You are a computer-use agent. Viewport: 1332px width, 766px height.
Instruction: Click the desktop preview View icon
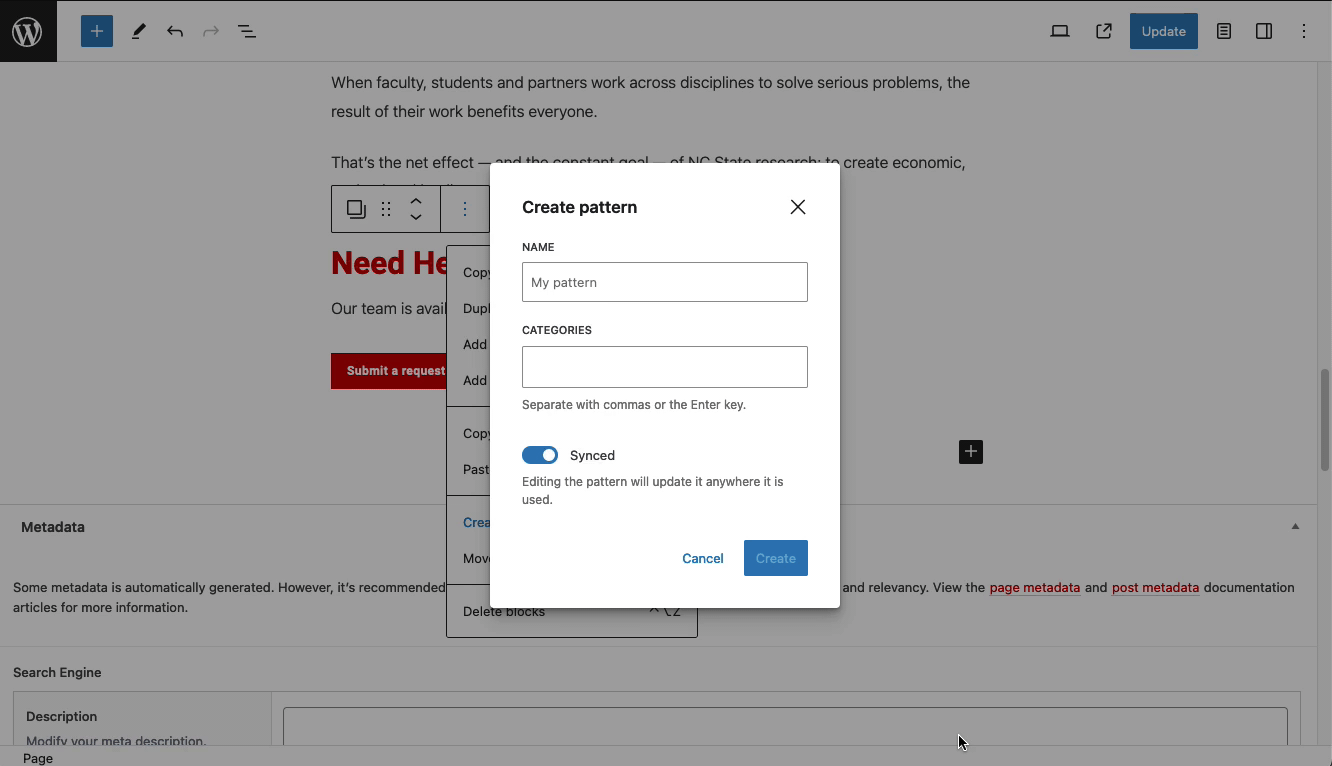tap(1060, 31)
